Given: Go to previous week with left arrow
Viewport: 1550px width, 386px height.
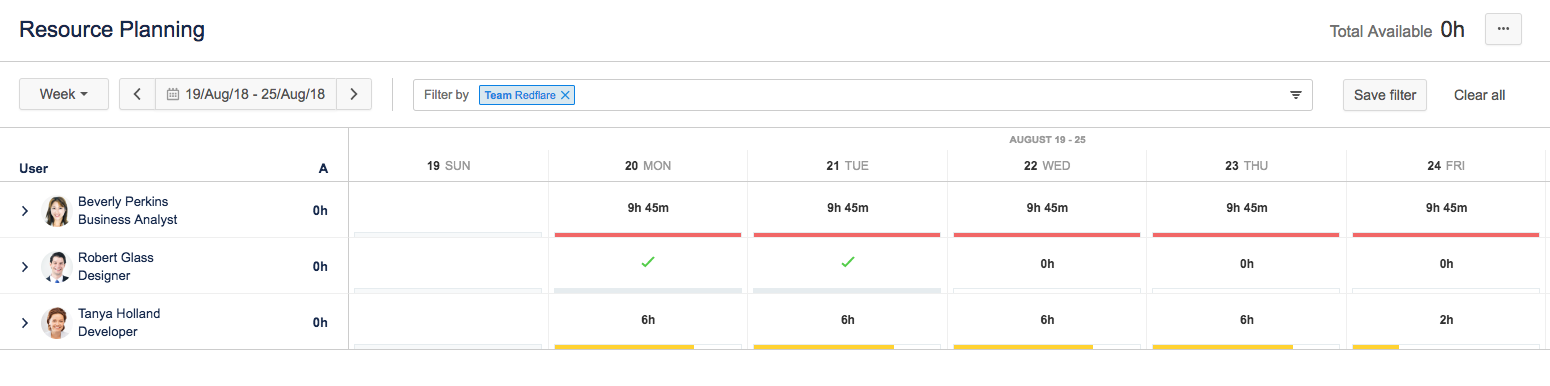Looking at the screenshot, I should [137, 94].
